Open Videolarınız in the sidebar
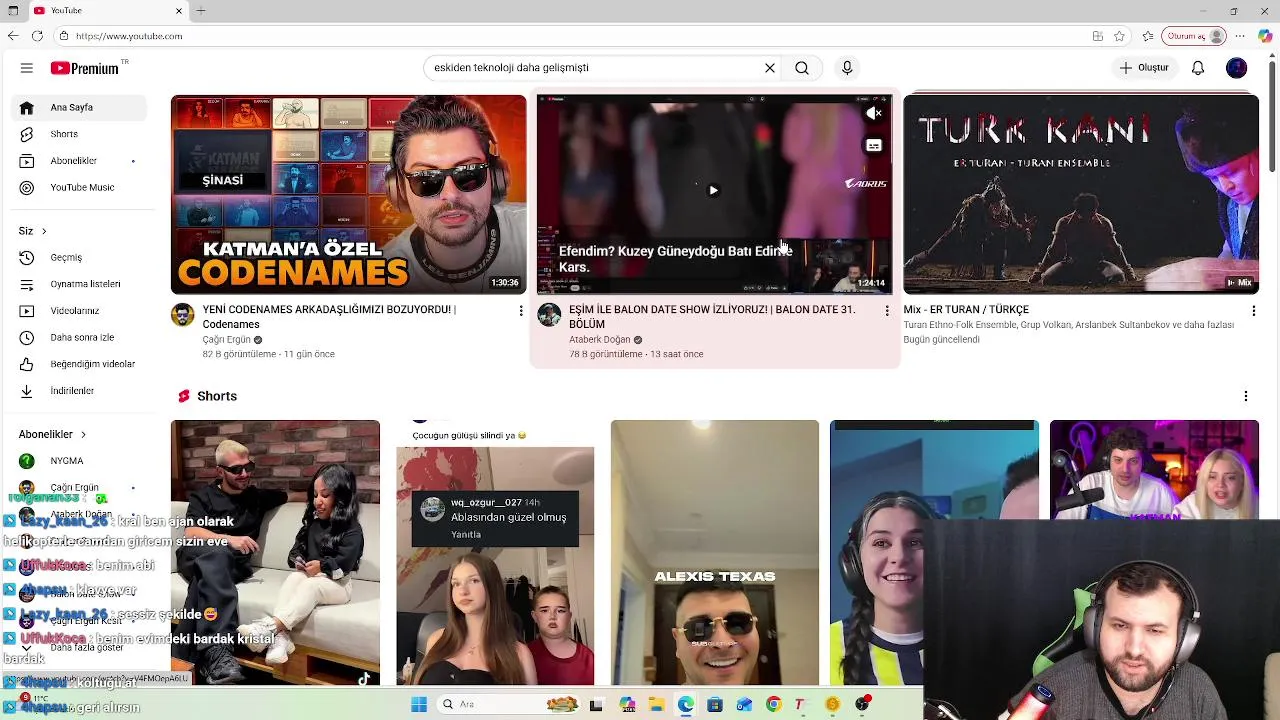This screenshot has width=1280, height=720. pos(79,311)
